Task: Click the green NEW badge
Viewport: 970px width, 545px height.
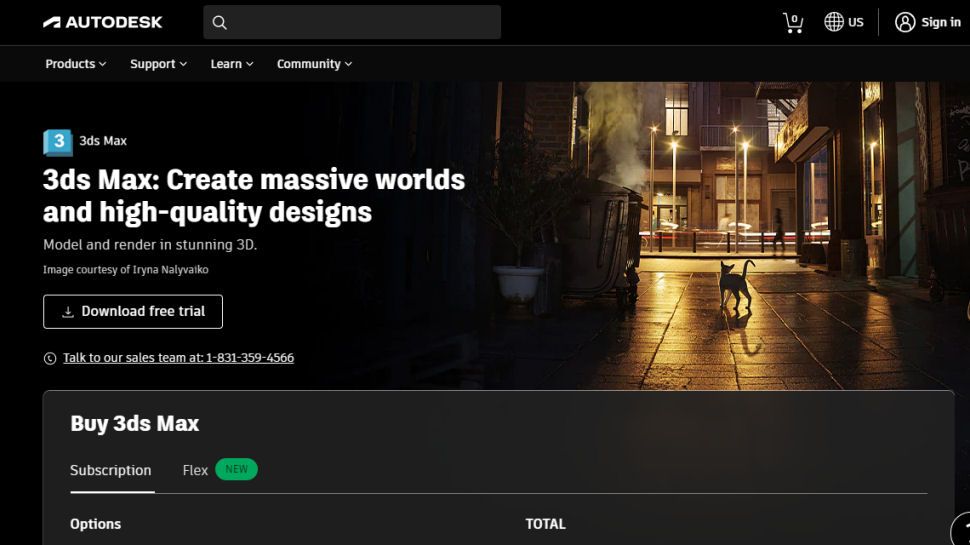Action: [x=236, y=470]
